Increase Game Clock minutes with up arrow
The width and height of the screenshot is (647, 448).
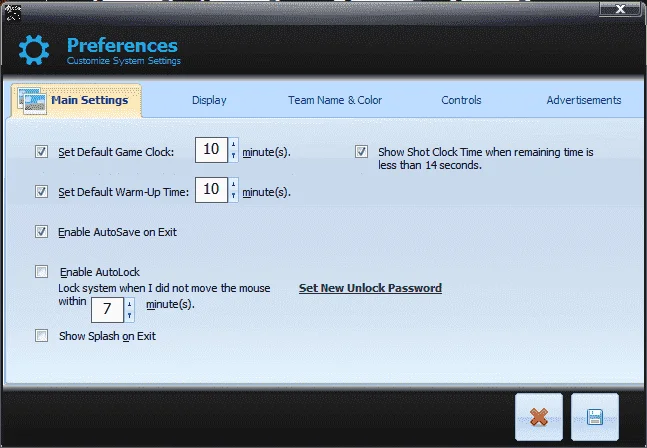234,144
